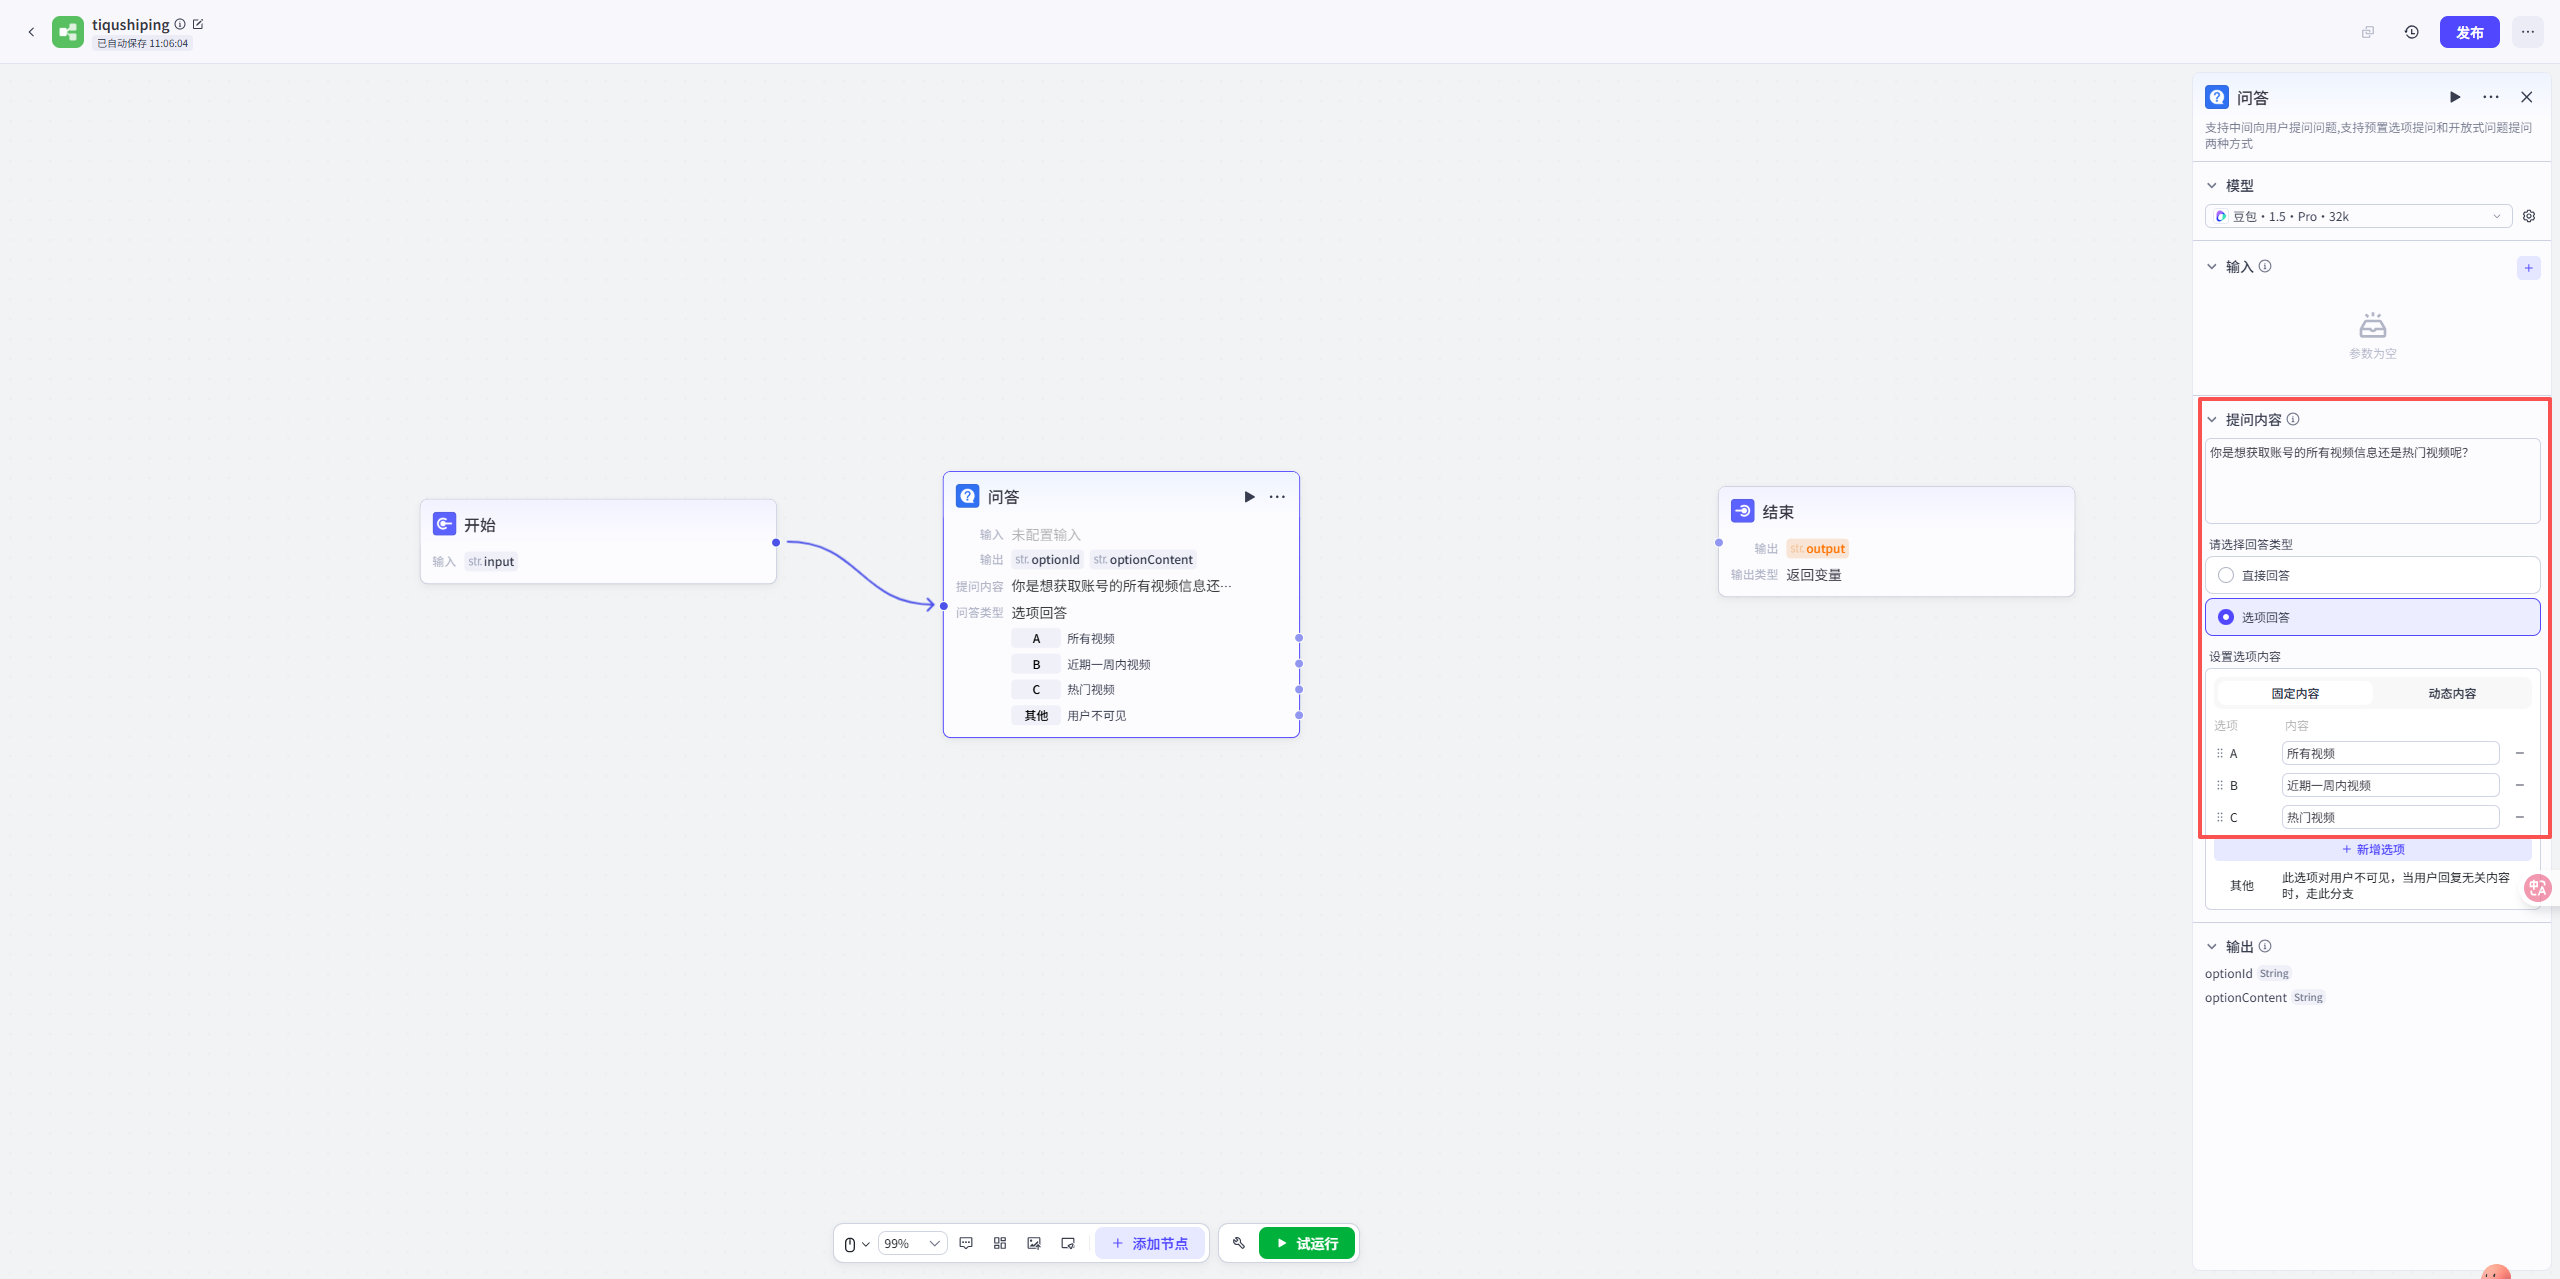Select the 选项回答 radio option
This screenshot has width=2560, height=1279.
coord(2226,617)
